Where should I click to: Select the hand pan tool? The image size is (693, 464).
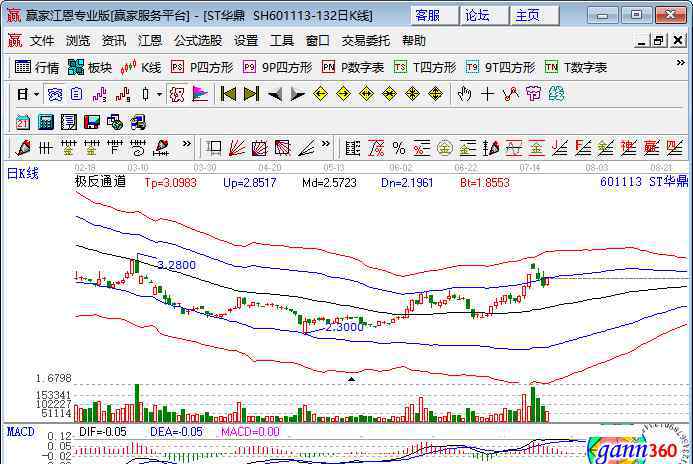(464, 94)
